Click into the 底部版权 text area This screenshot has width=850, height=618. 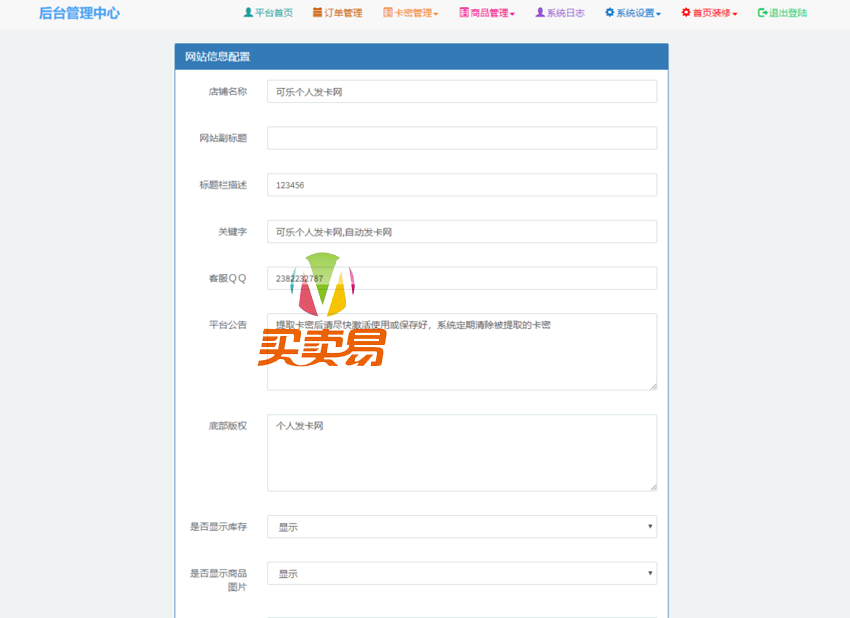461,453
